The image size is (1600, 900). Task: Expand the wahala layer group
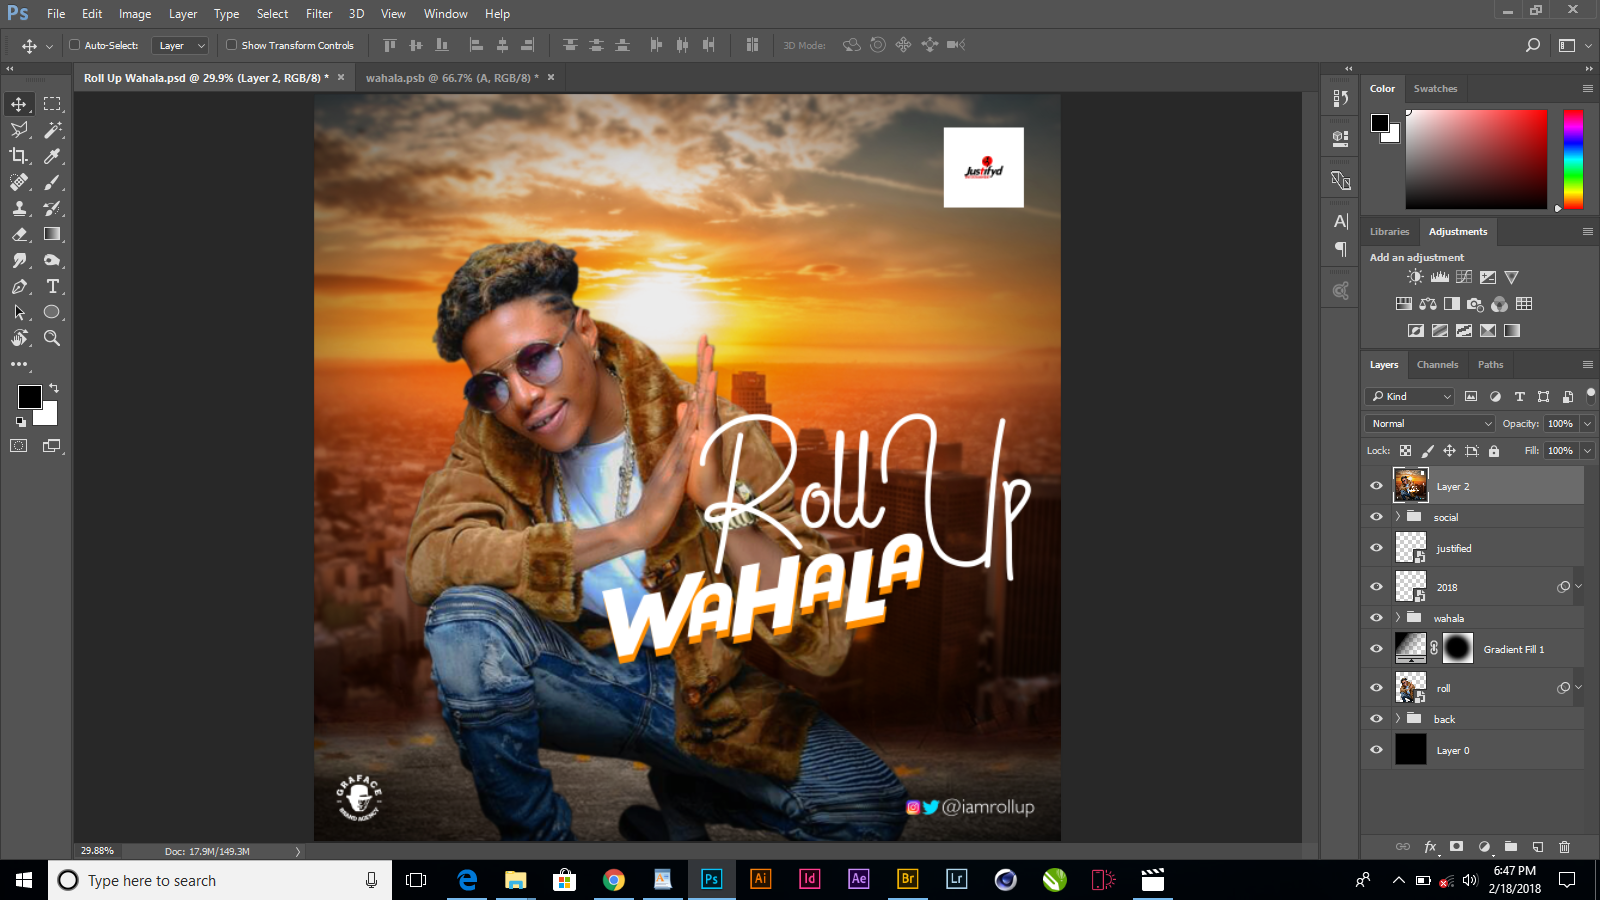click(x=1398, y=618)
